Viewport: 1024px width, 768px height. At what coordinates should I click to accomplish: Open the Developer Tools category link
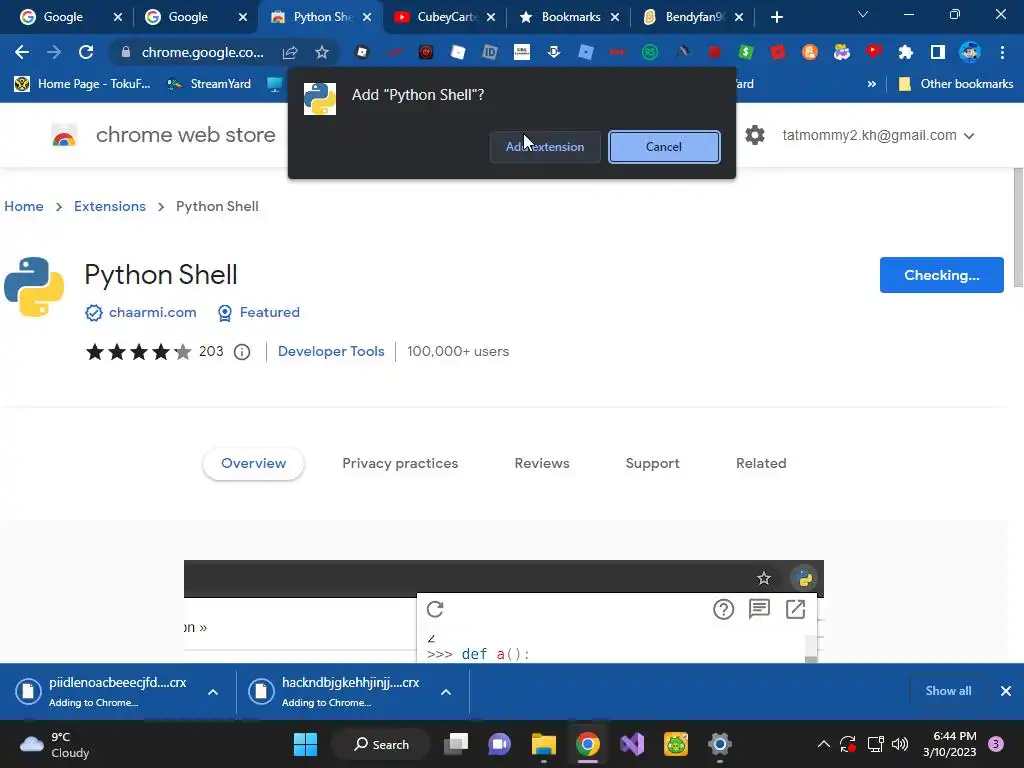coord(331,351)
